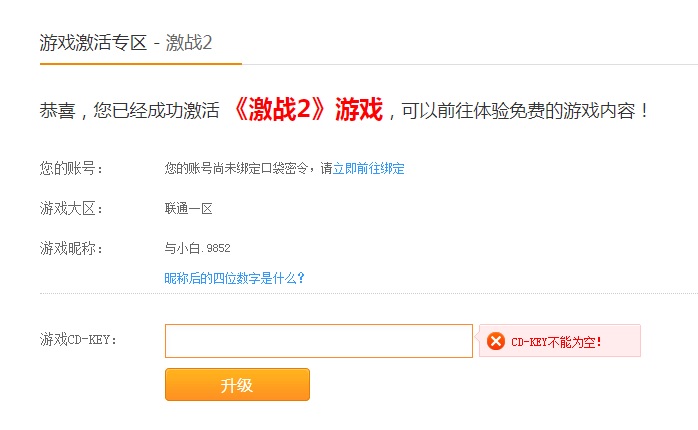Open the 昵称后的四位数字是什么? help link
This screenshot has height=430, width=698.
235,278
